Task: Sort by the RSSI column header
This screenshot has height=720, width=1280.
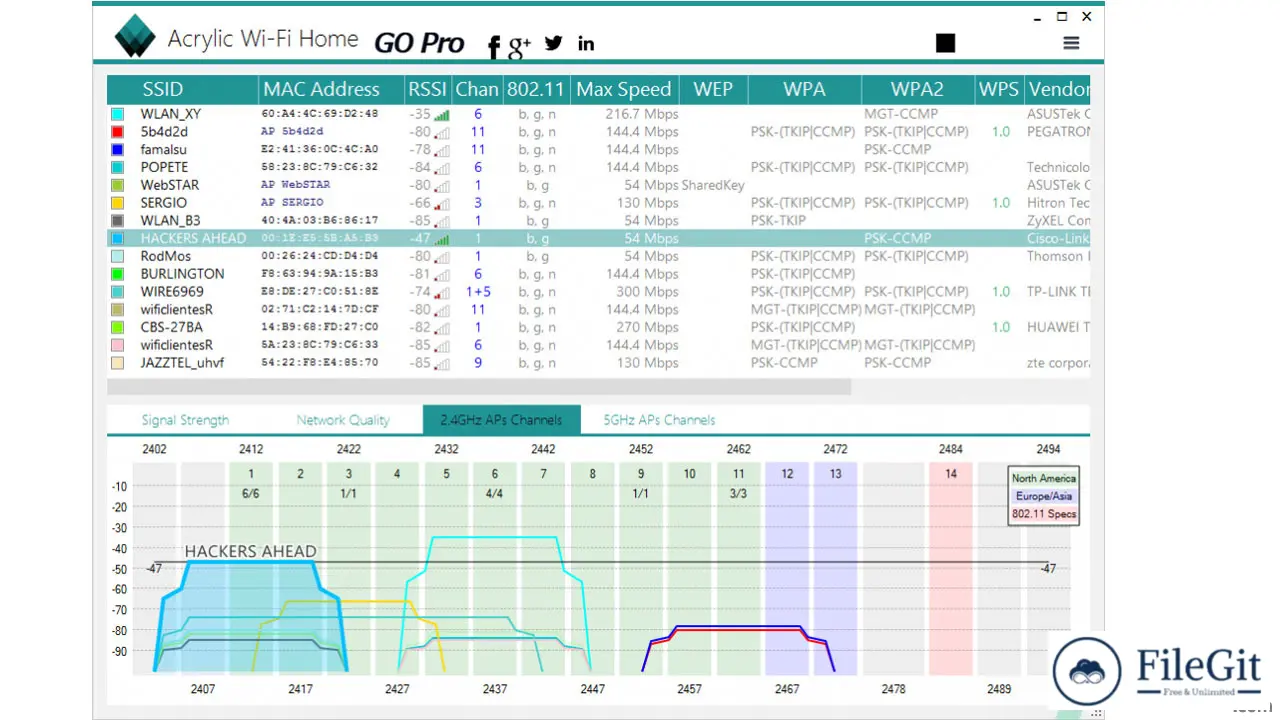Action: pos(428,89)
